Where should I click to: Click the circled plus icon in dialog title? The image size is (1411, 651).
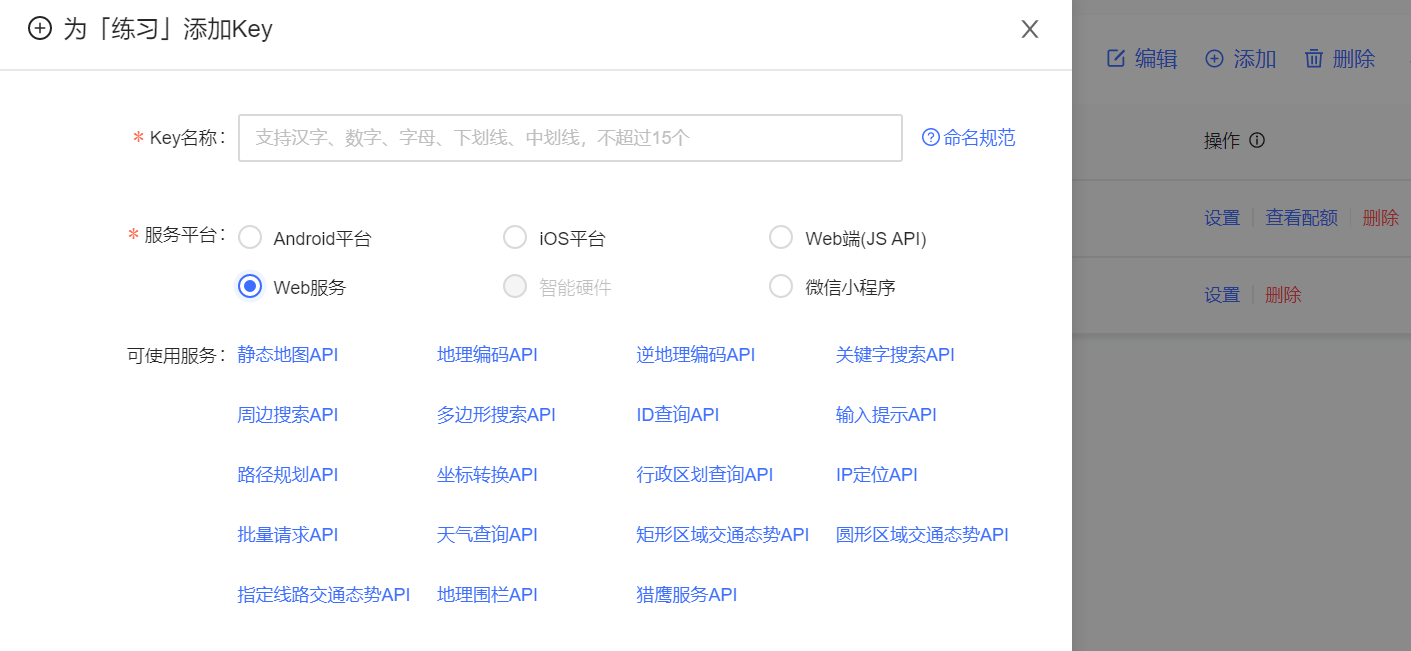(40, 29)
